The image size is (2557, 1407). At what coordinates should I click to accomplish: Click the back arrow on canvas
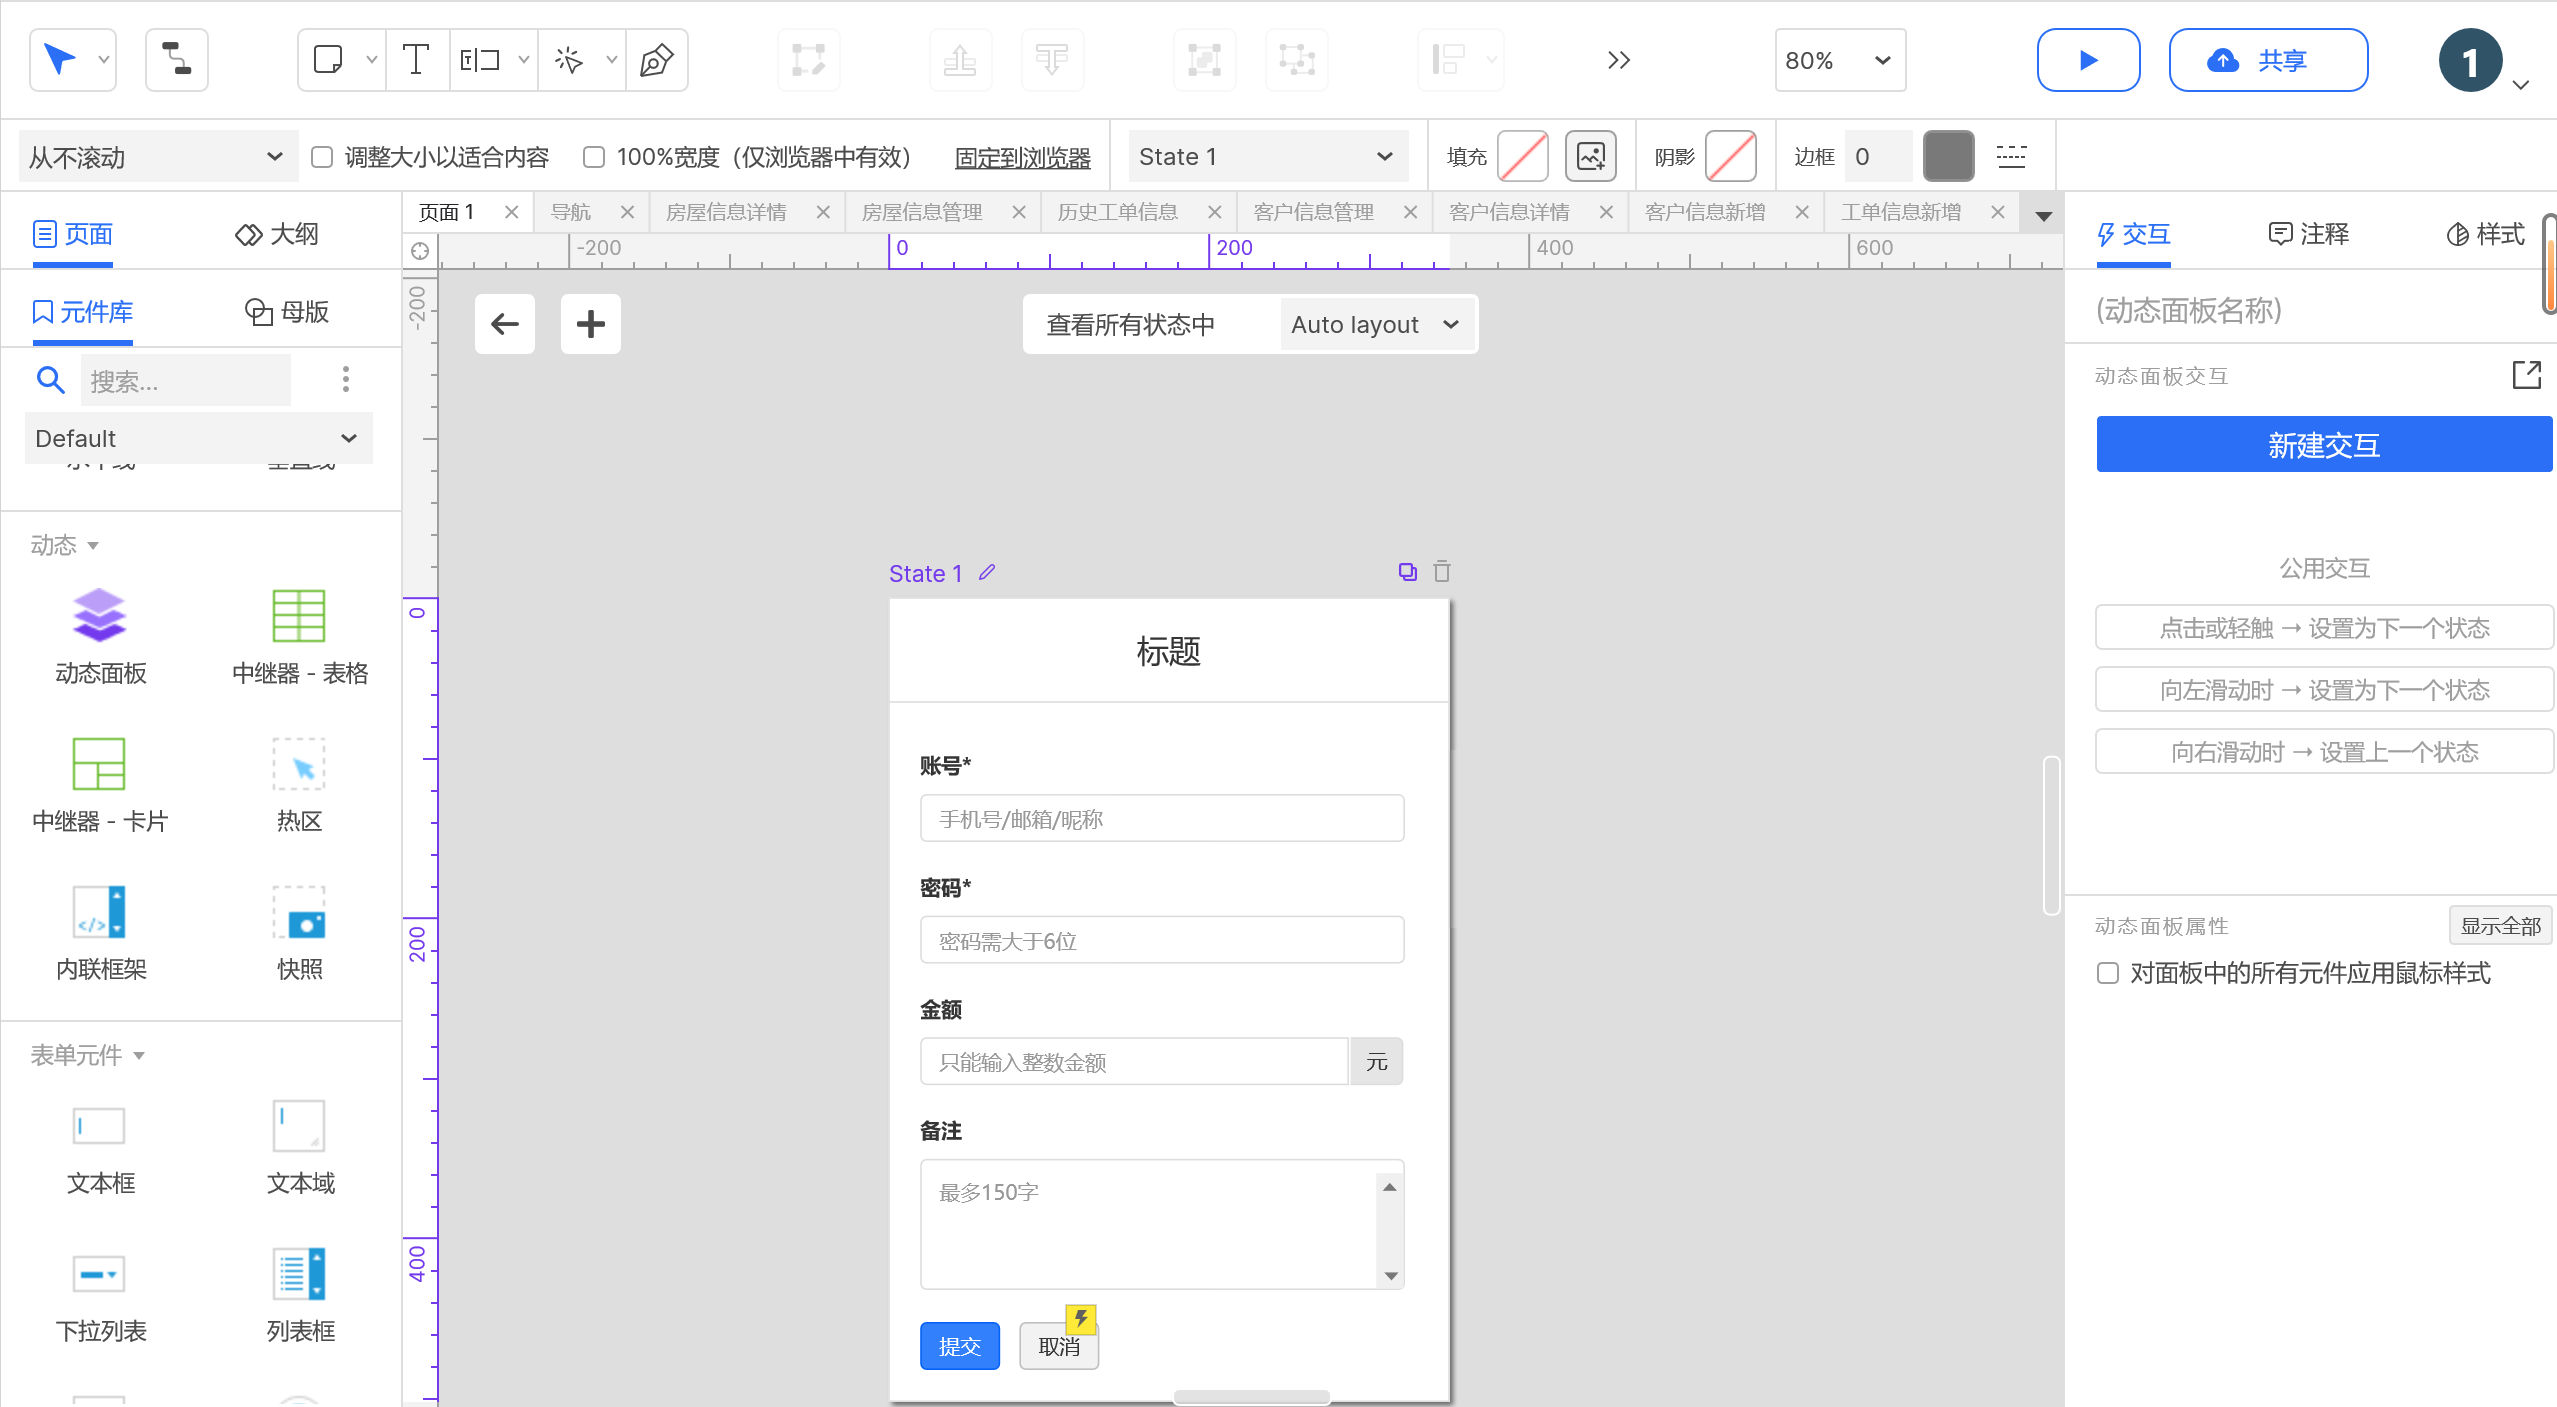click(505, 324)
